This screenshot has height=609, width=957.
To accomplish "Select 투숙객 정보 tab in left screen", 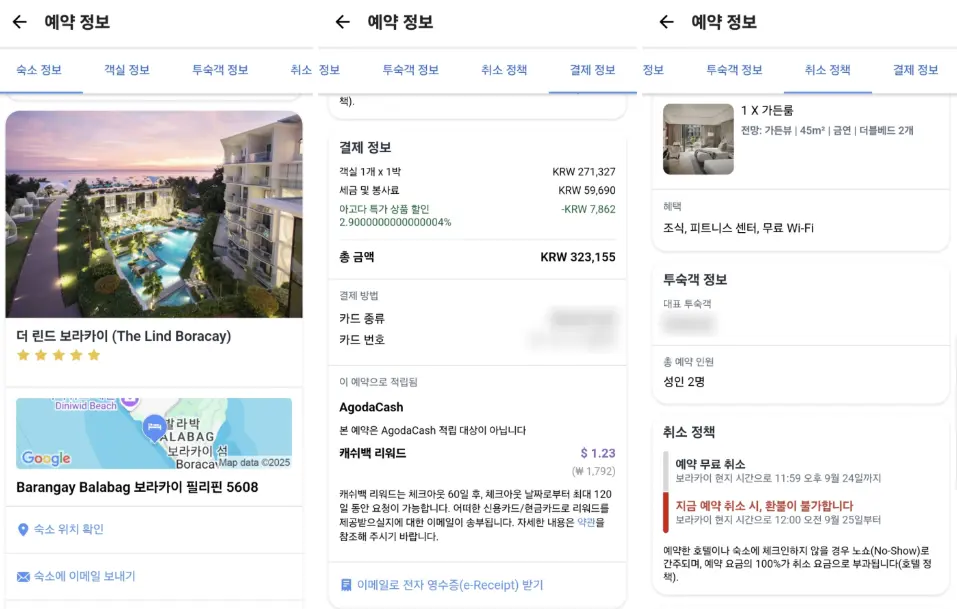I will click(220, 70).
